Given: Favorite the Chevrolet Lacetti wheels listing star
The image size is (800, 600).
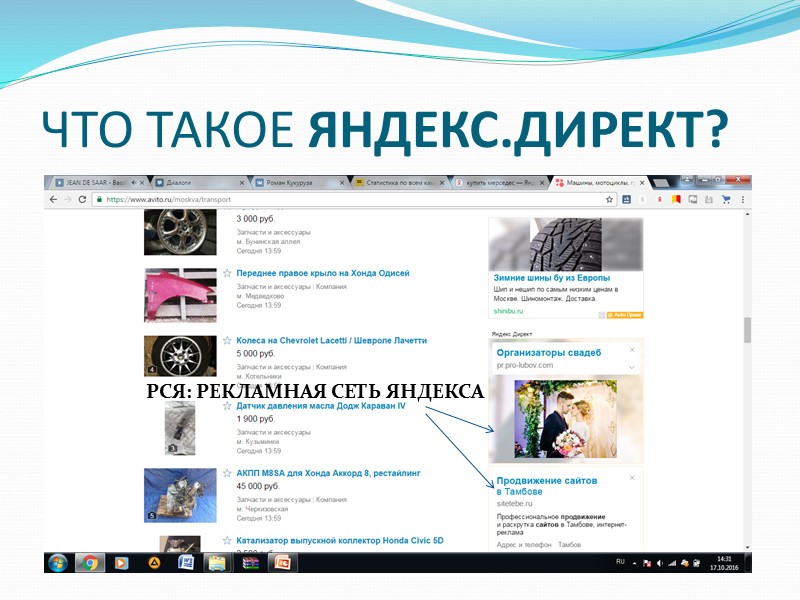Looking at the screenshot, I should [227, 340].
